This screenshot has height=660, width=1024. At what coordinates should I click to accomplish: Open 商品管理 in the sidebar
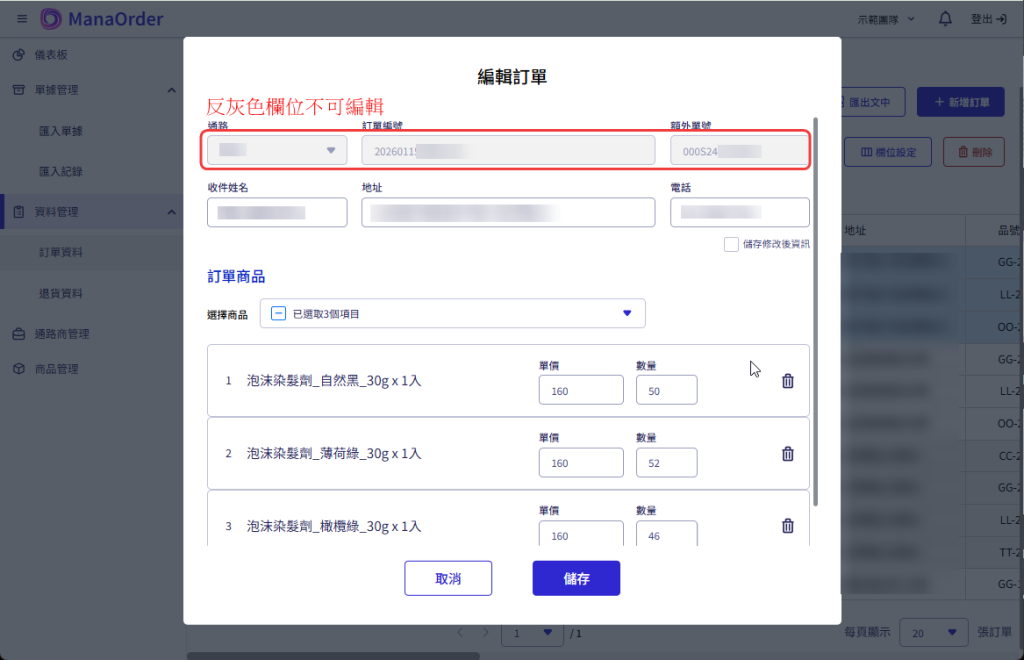pyautogui.click(x=56, y=369)
